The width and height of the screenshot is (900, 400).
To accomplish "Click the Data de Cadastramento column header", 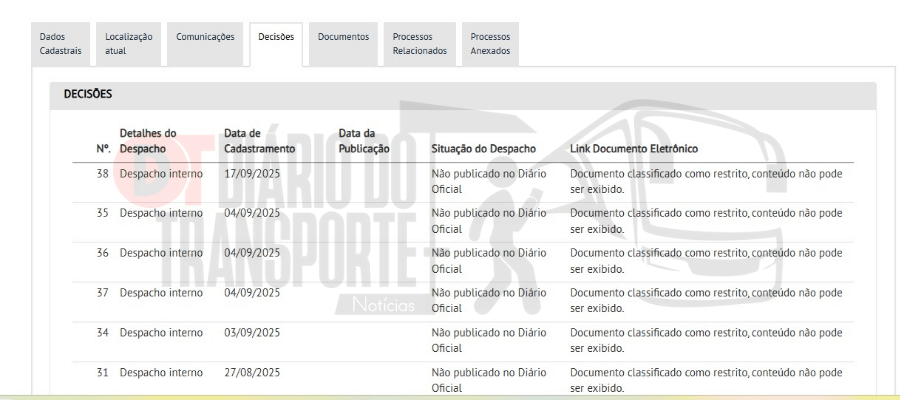I will coord(259,141).
